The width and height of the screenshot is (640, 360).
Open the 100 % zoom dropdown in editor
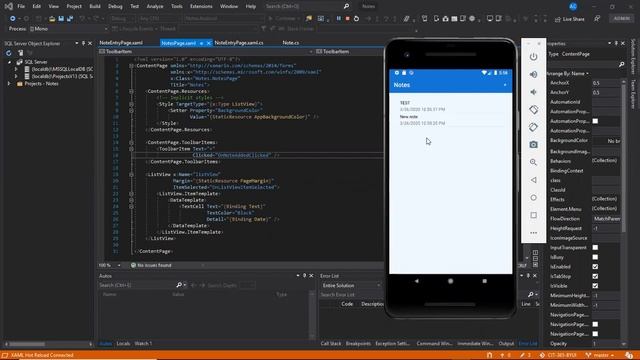tap(110, 265)
